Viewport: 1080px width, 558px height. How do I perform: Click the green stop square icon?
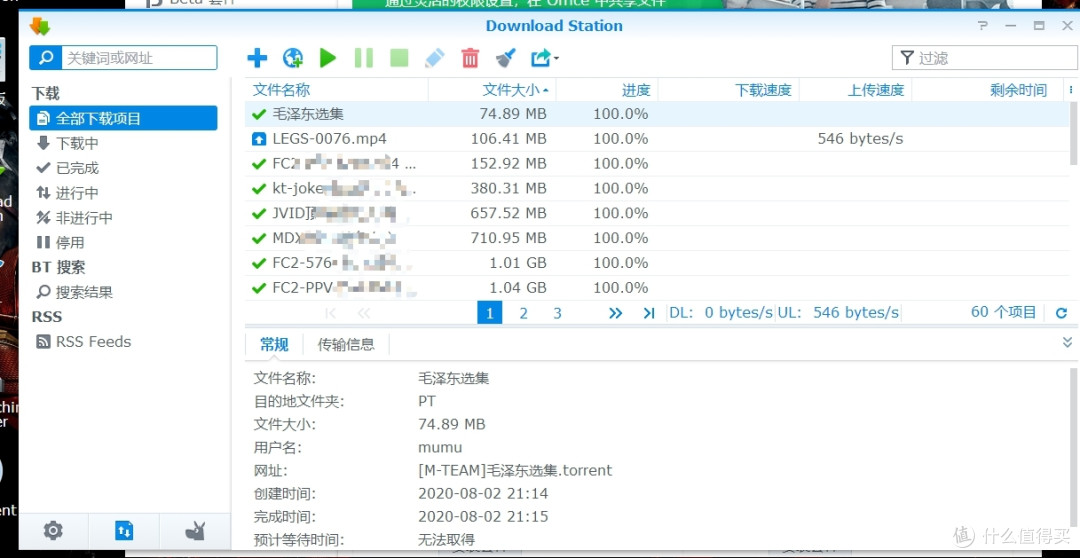pyautogui.click(x=399, y=58)
